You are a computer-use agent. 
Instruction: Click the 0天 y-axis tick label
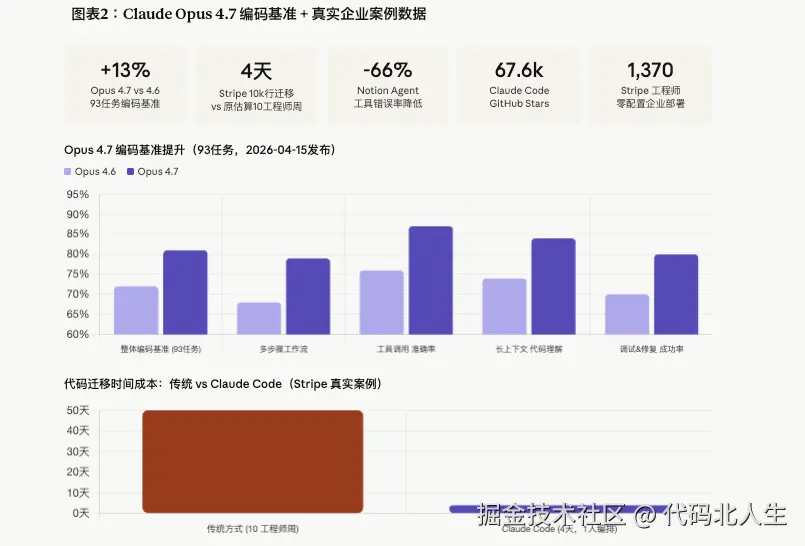point(81,513)
